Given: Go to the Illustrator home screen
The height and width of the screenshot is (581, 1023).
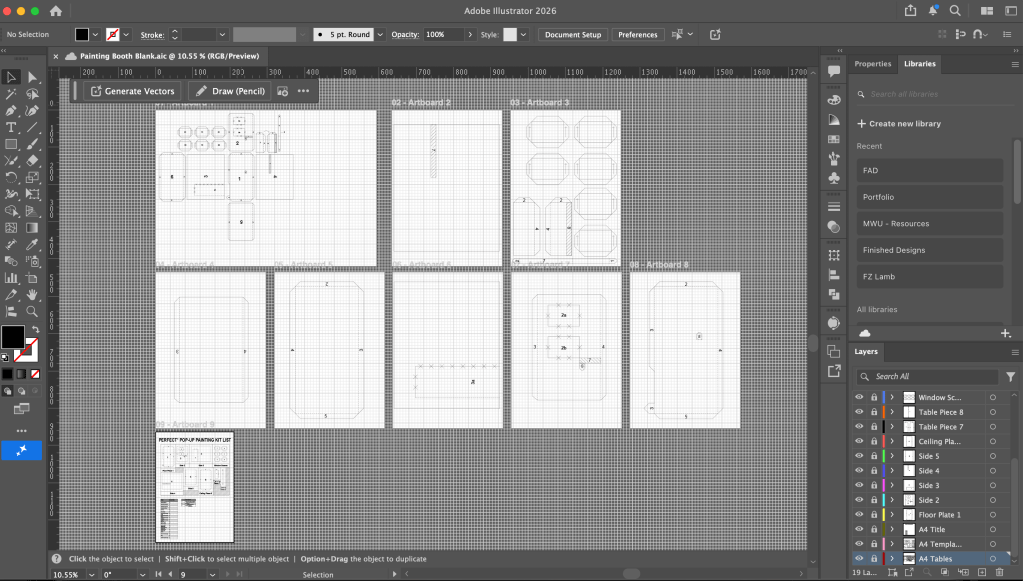Looking at the screenshot, I should (55, 10).
